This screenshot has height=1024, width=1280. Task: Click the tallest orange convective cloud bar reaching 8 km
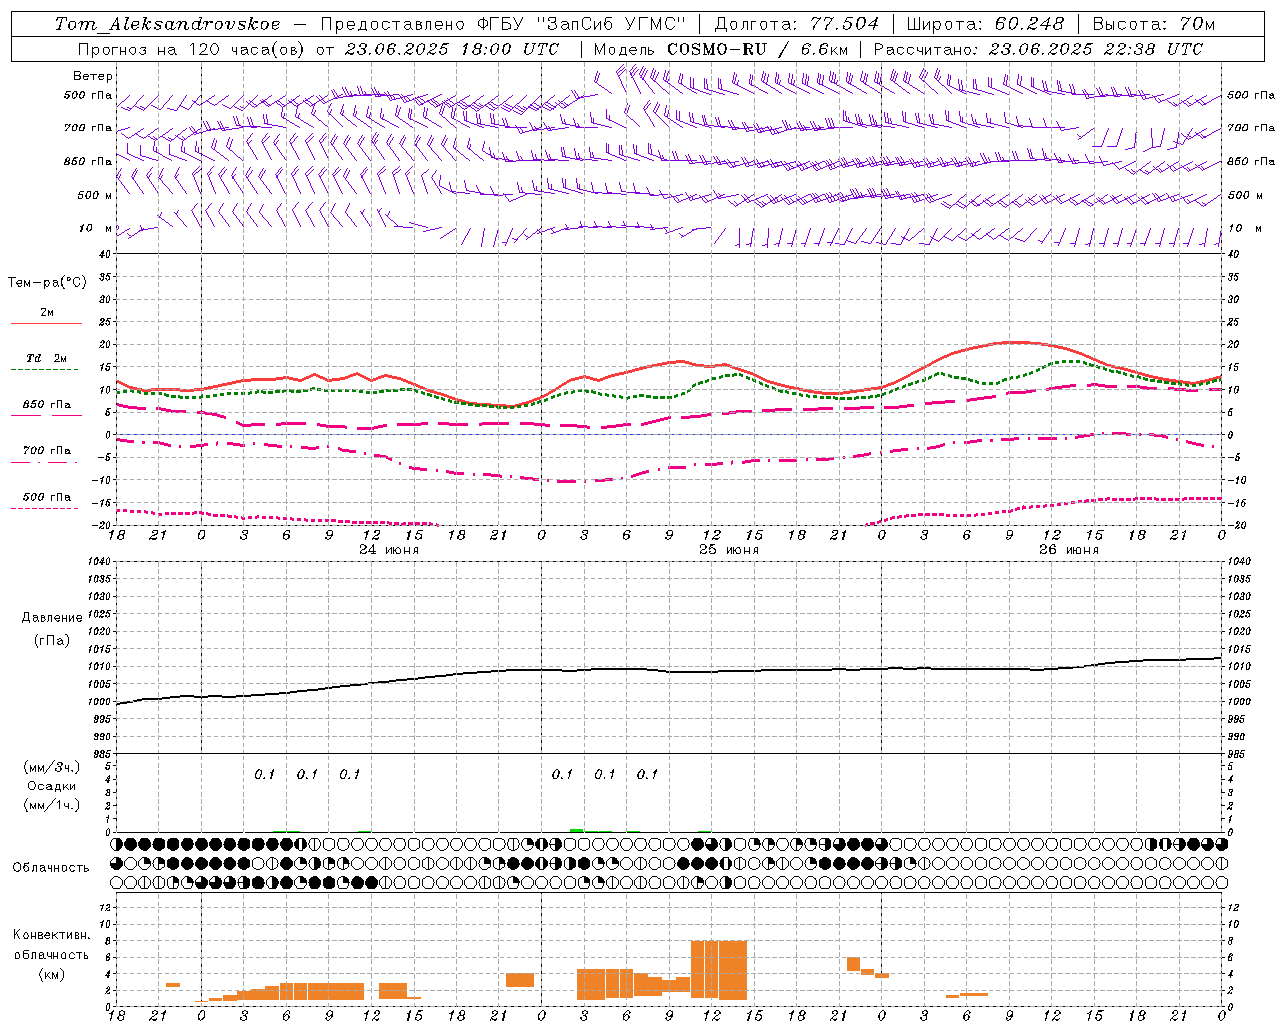pos(719,969)
